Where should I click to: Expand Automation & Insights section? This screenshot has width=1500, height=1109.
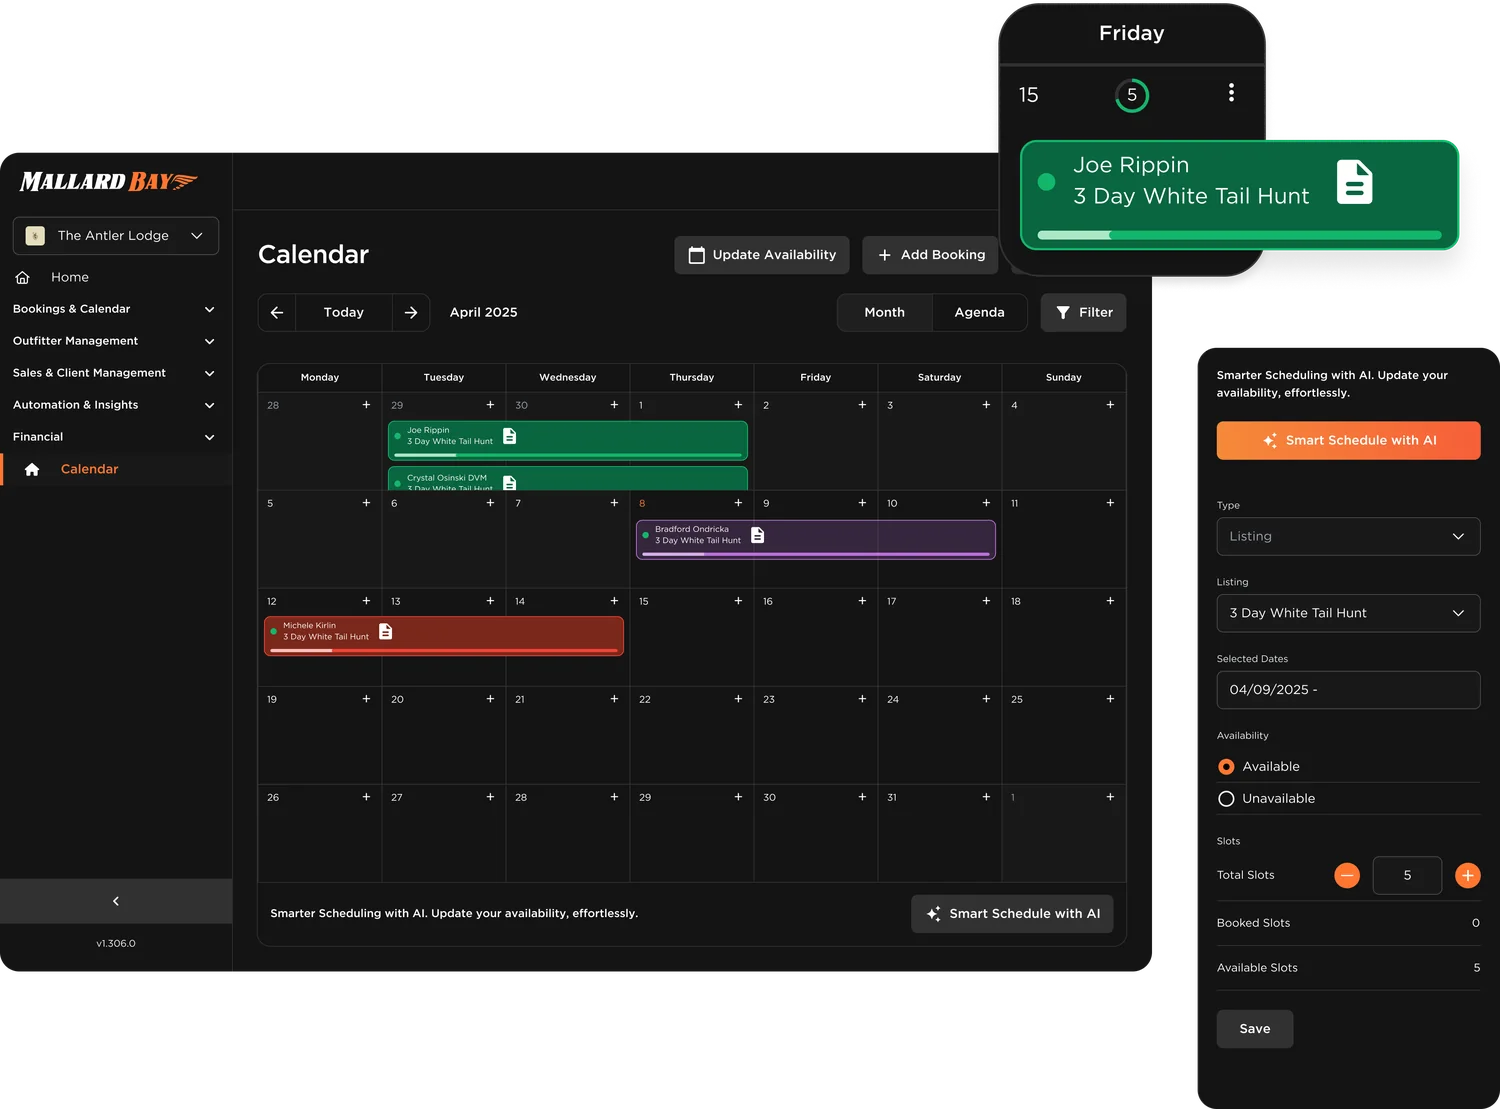116,405
